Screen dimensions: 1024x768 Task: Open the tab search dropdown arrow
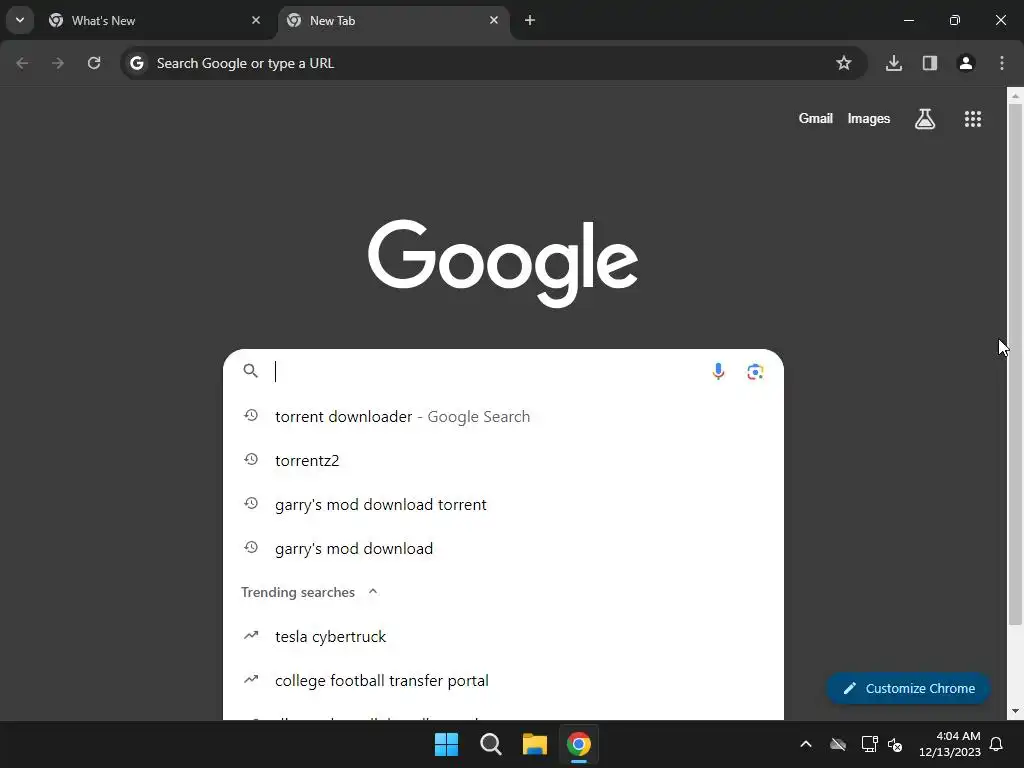20,20
